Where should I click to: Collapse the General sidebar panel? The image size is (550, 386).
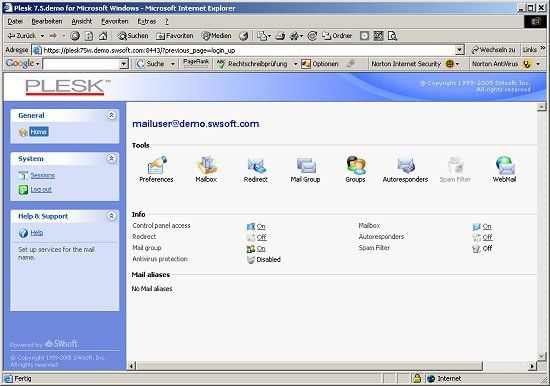point(112,115)
